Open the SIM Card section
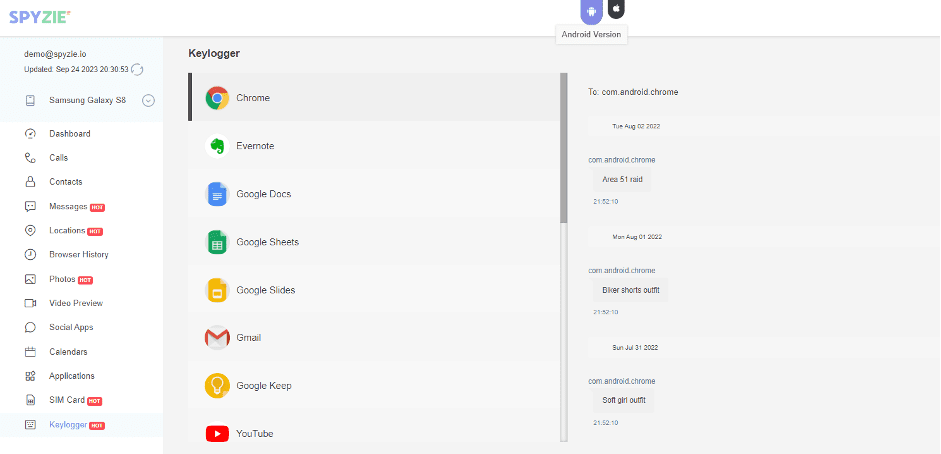 [67, 400]
